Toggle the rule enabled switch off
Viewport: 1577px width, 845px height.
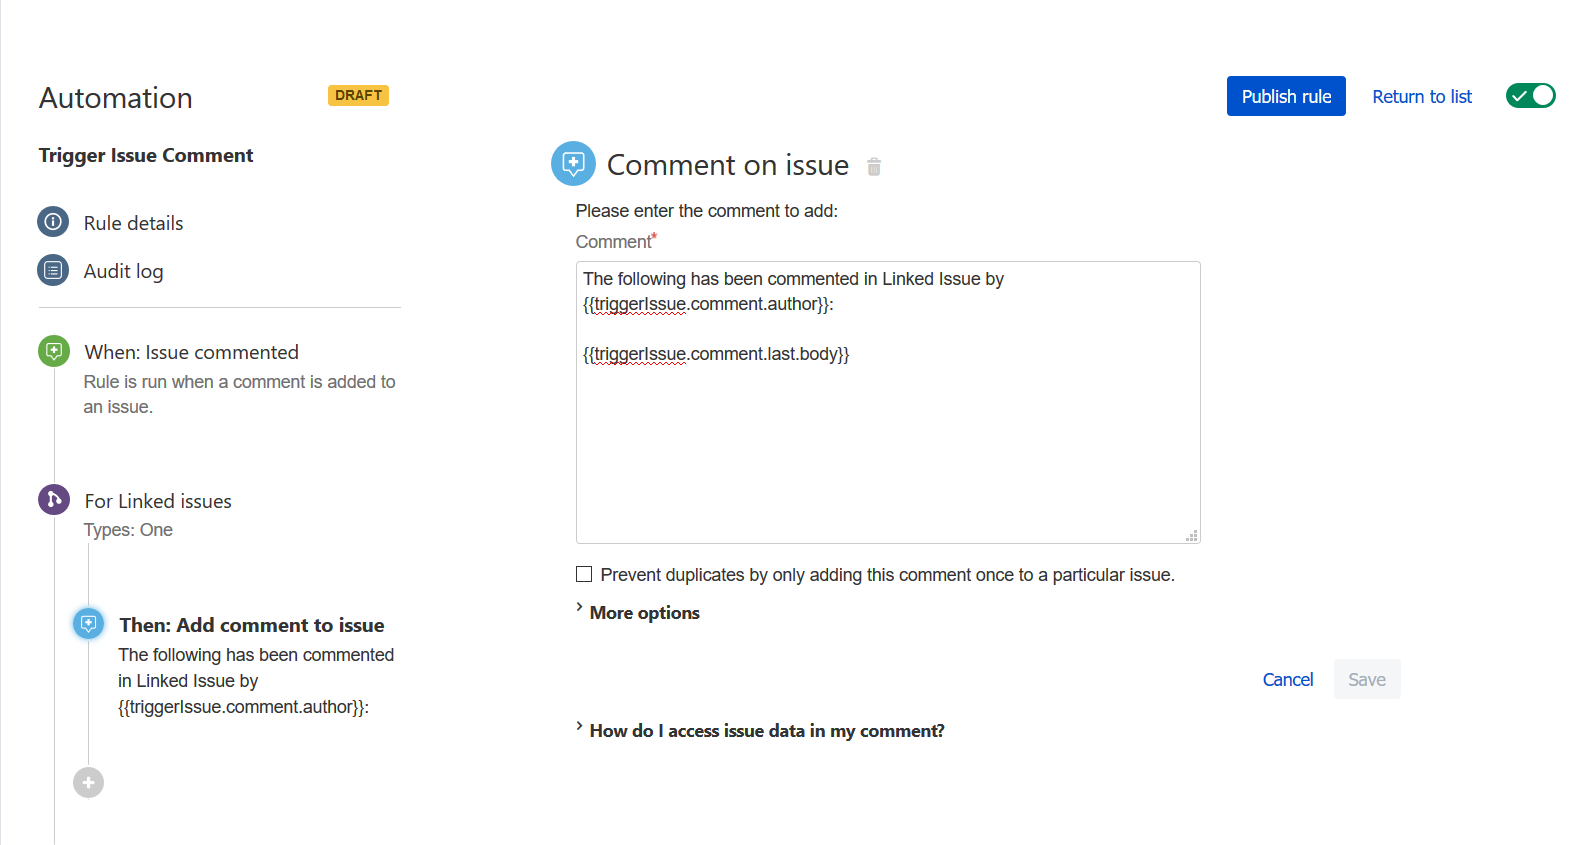1531,96
